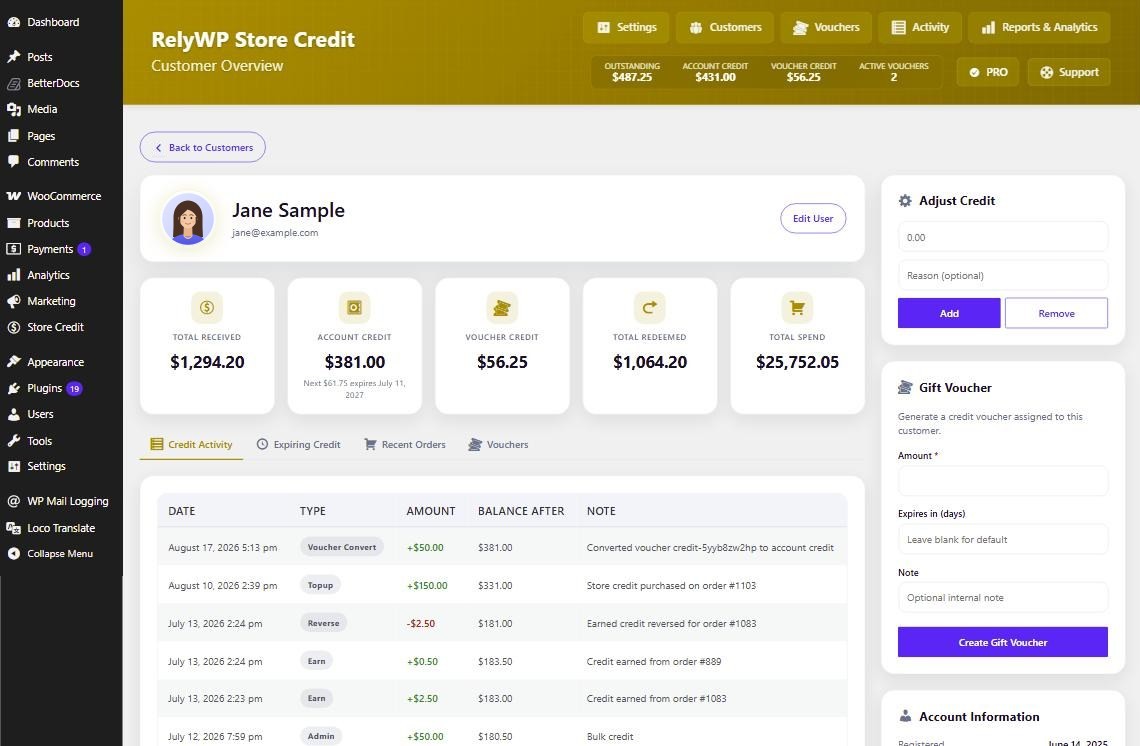
Task: Click the Total Received dollar icon
Action: tap(207, 308)
